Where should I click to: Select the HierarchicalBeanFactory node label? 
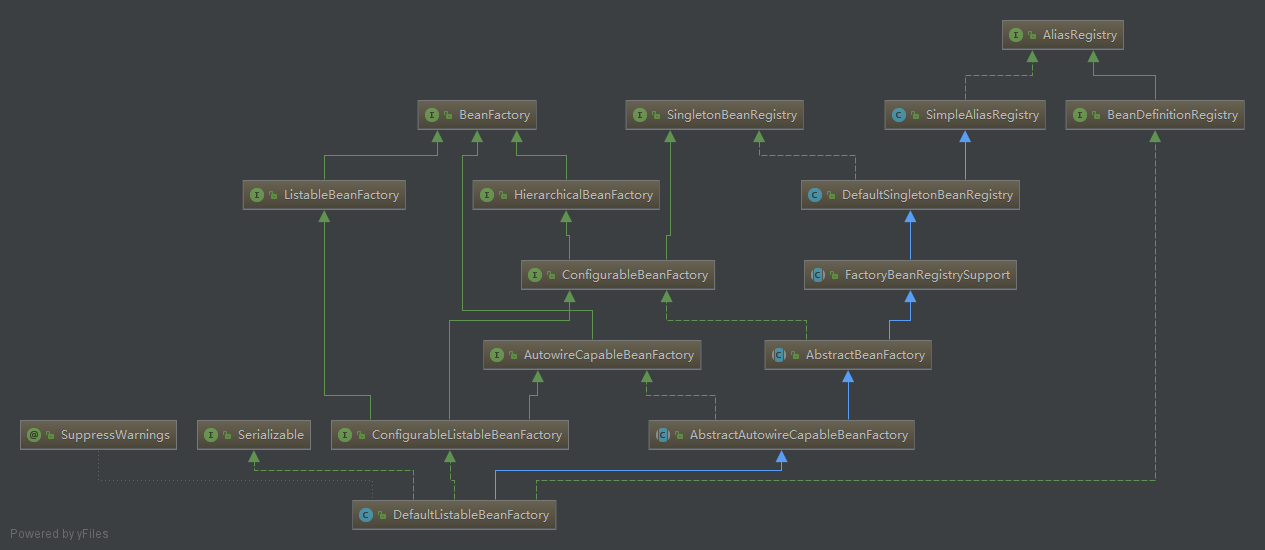click(583, 195)
